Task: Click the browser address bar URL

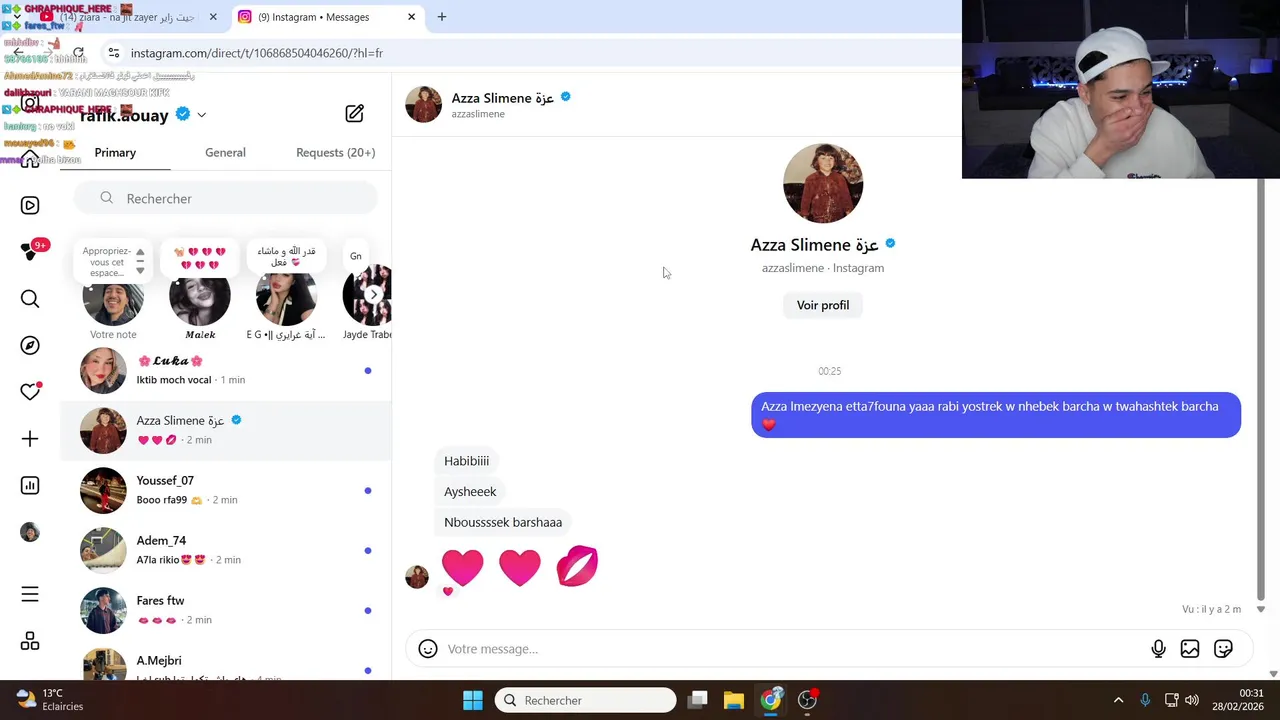Action: (x=256, y=53)
